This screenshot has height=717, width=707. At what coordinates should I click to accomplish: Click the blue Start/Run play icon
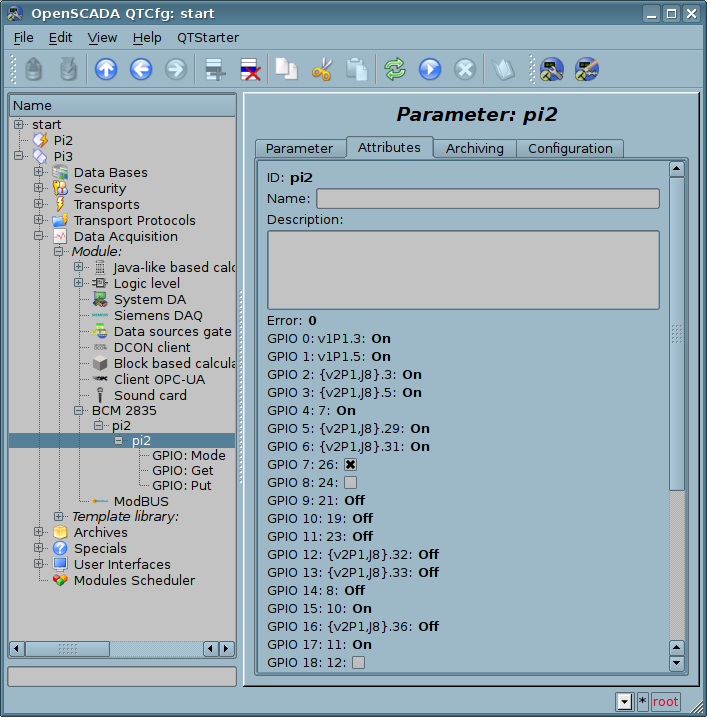coord(429,69)
